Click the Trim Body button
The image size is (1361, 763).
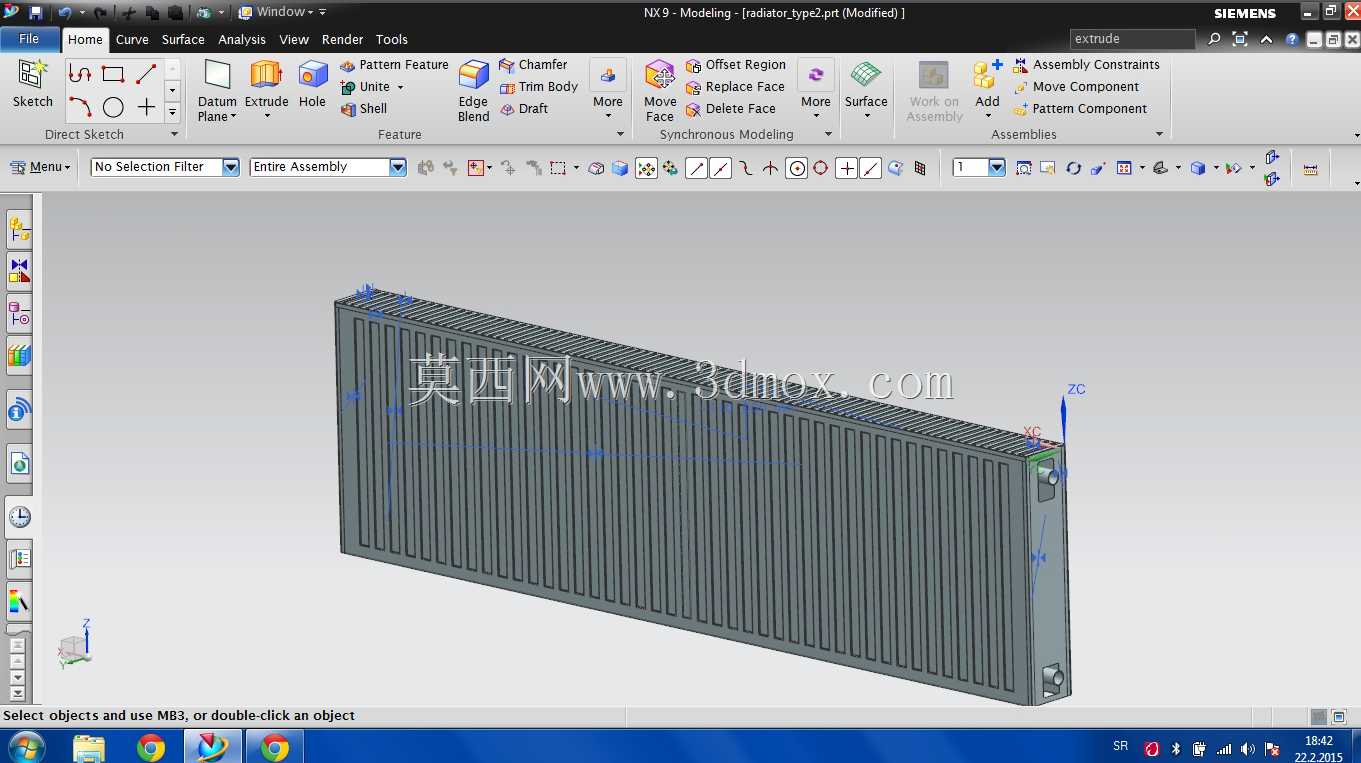[x=539, y=87]
